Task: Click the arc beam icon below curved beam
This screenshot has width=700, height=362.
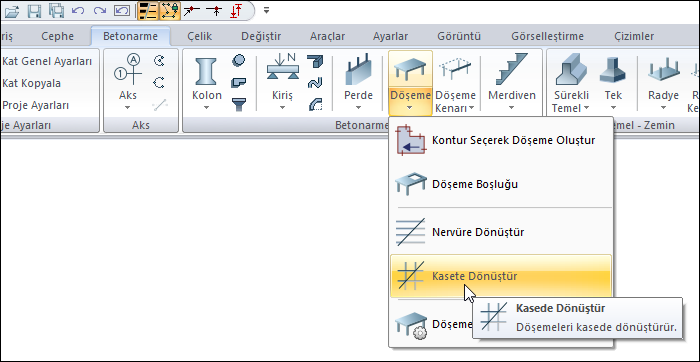Action: 315,105
